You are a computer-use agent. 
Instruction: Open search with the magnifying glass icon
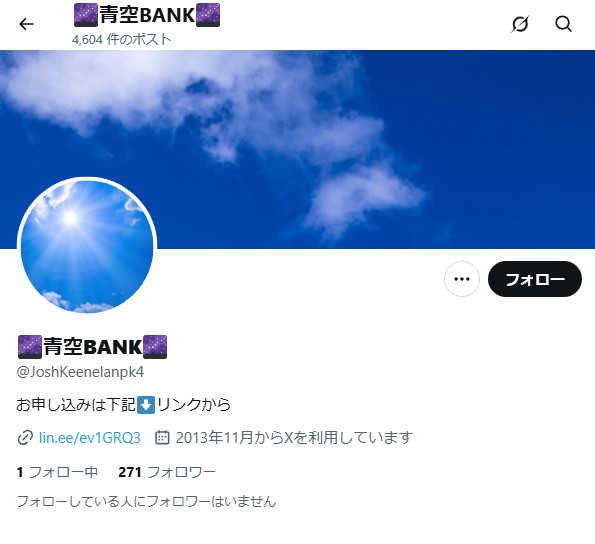click(564, 24)
